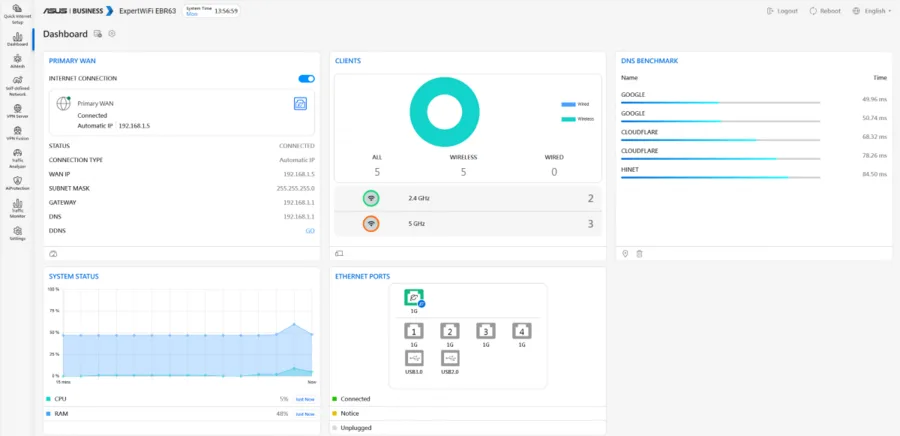Click the WIRELESS client count

click(463, 172)
